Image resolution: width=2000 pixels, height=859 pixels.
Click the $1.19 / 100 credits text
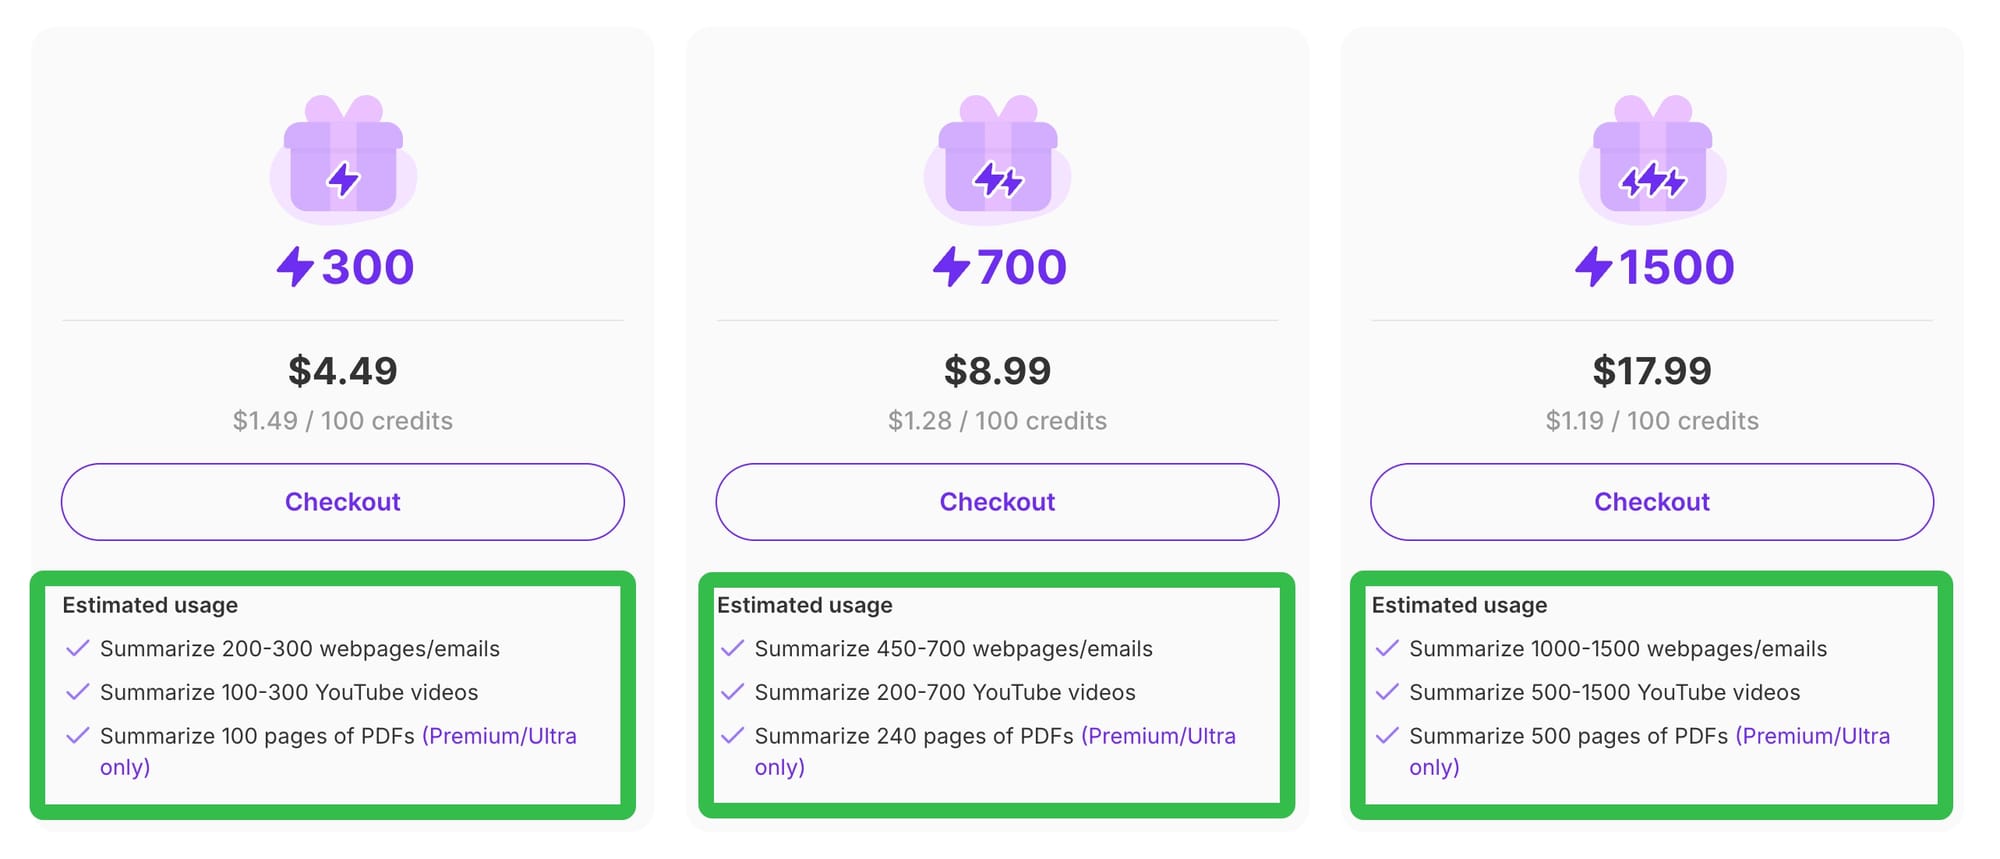tap(1652, 421)
